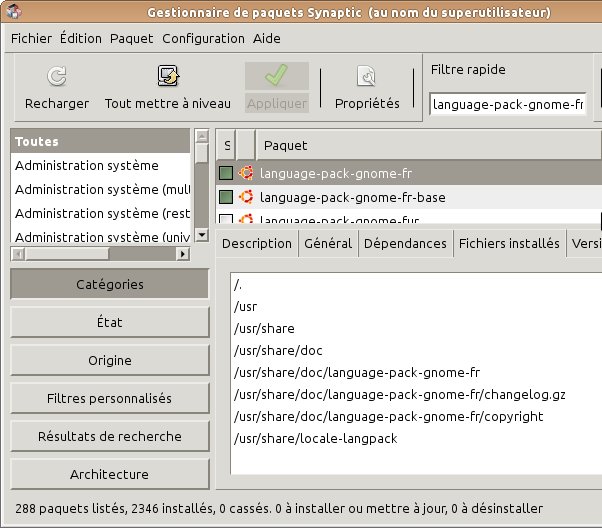Switch to the Dépendances tab
The image size is (602, 528).
coord(405,243)
